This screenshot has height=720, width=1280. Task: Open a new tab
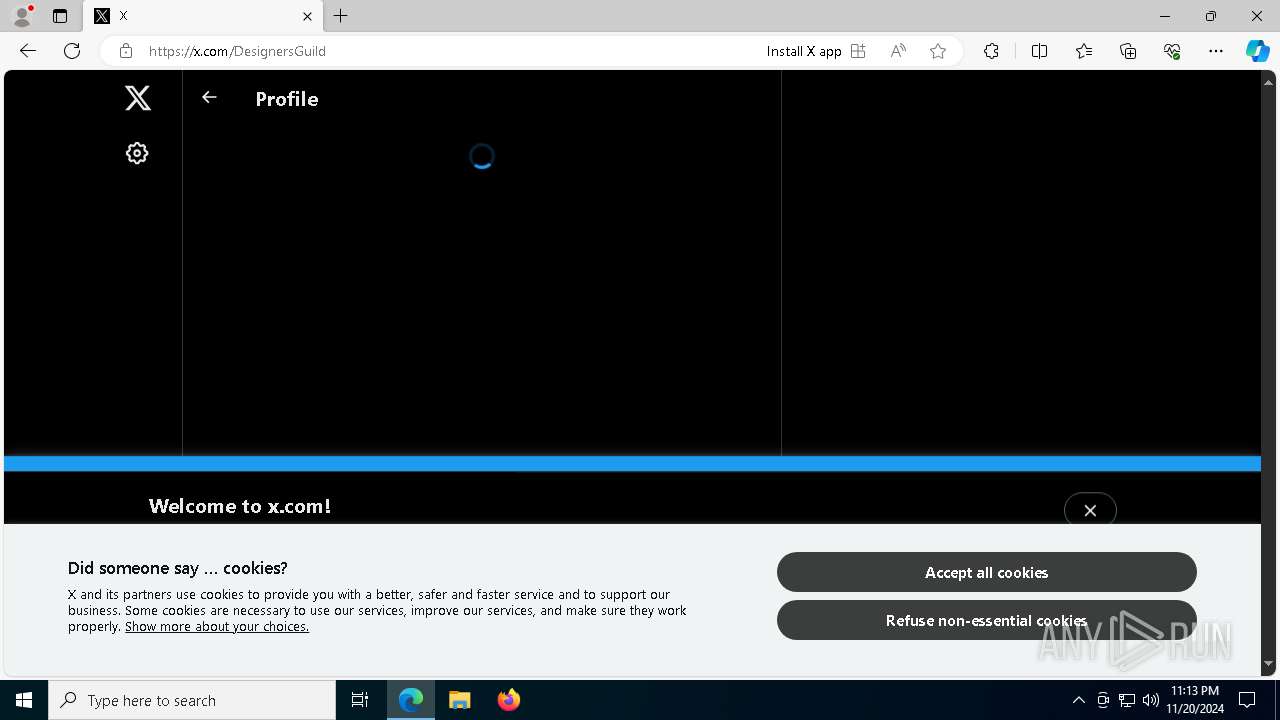point(341,16)
